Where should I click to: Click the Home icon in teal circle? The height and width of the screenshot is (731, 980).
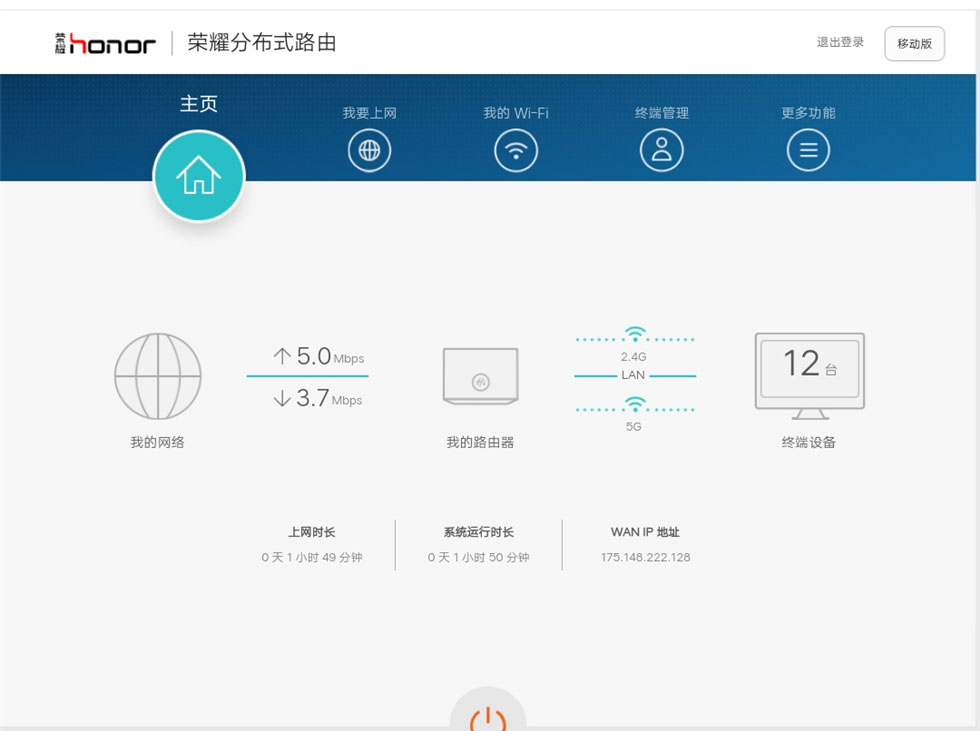[198, 176]
